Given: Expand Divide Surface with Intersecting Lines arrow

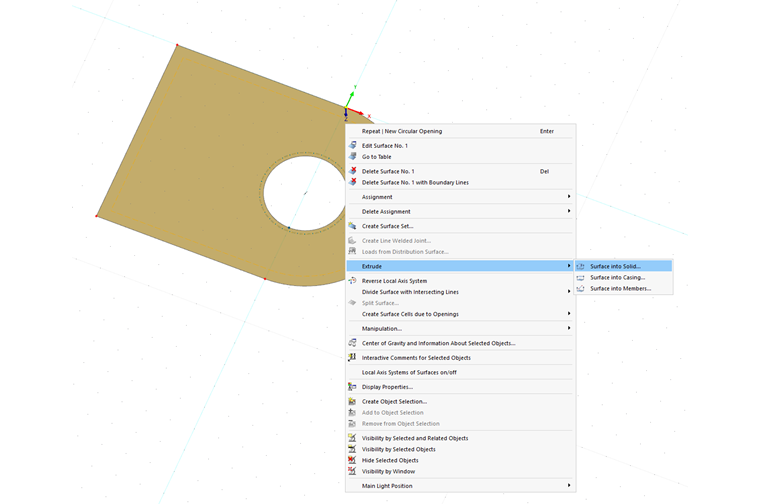Looking at the screenshot, I should click(x=569, y=291).
